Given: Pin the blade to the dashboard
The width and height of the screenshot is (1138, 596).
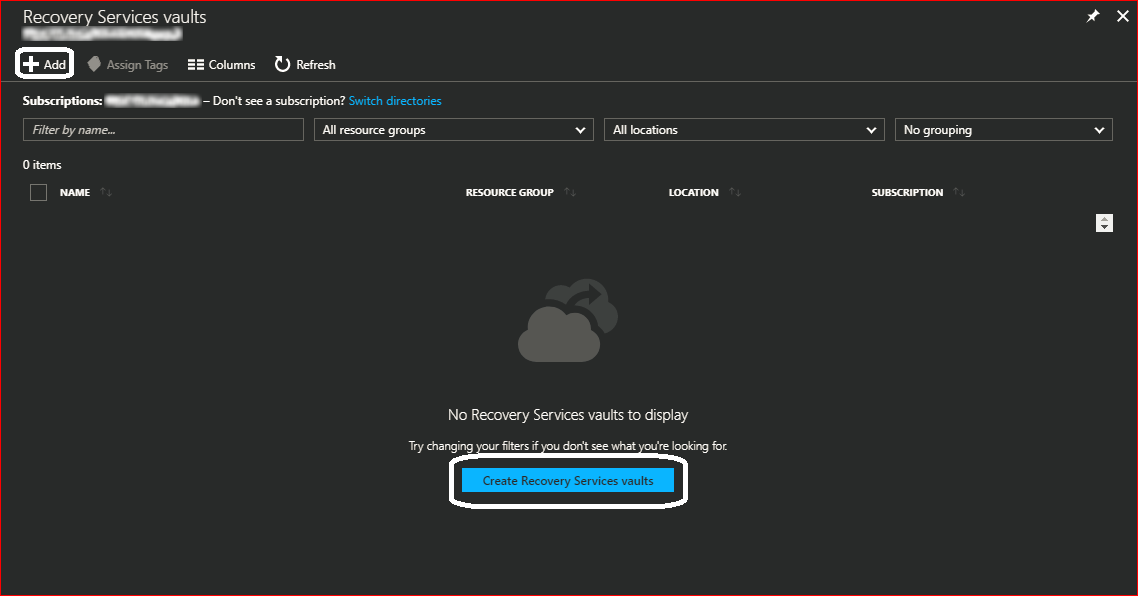Looking at the screenshot, I should click(x=1092, y=16).
